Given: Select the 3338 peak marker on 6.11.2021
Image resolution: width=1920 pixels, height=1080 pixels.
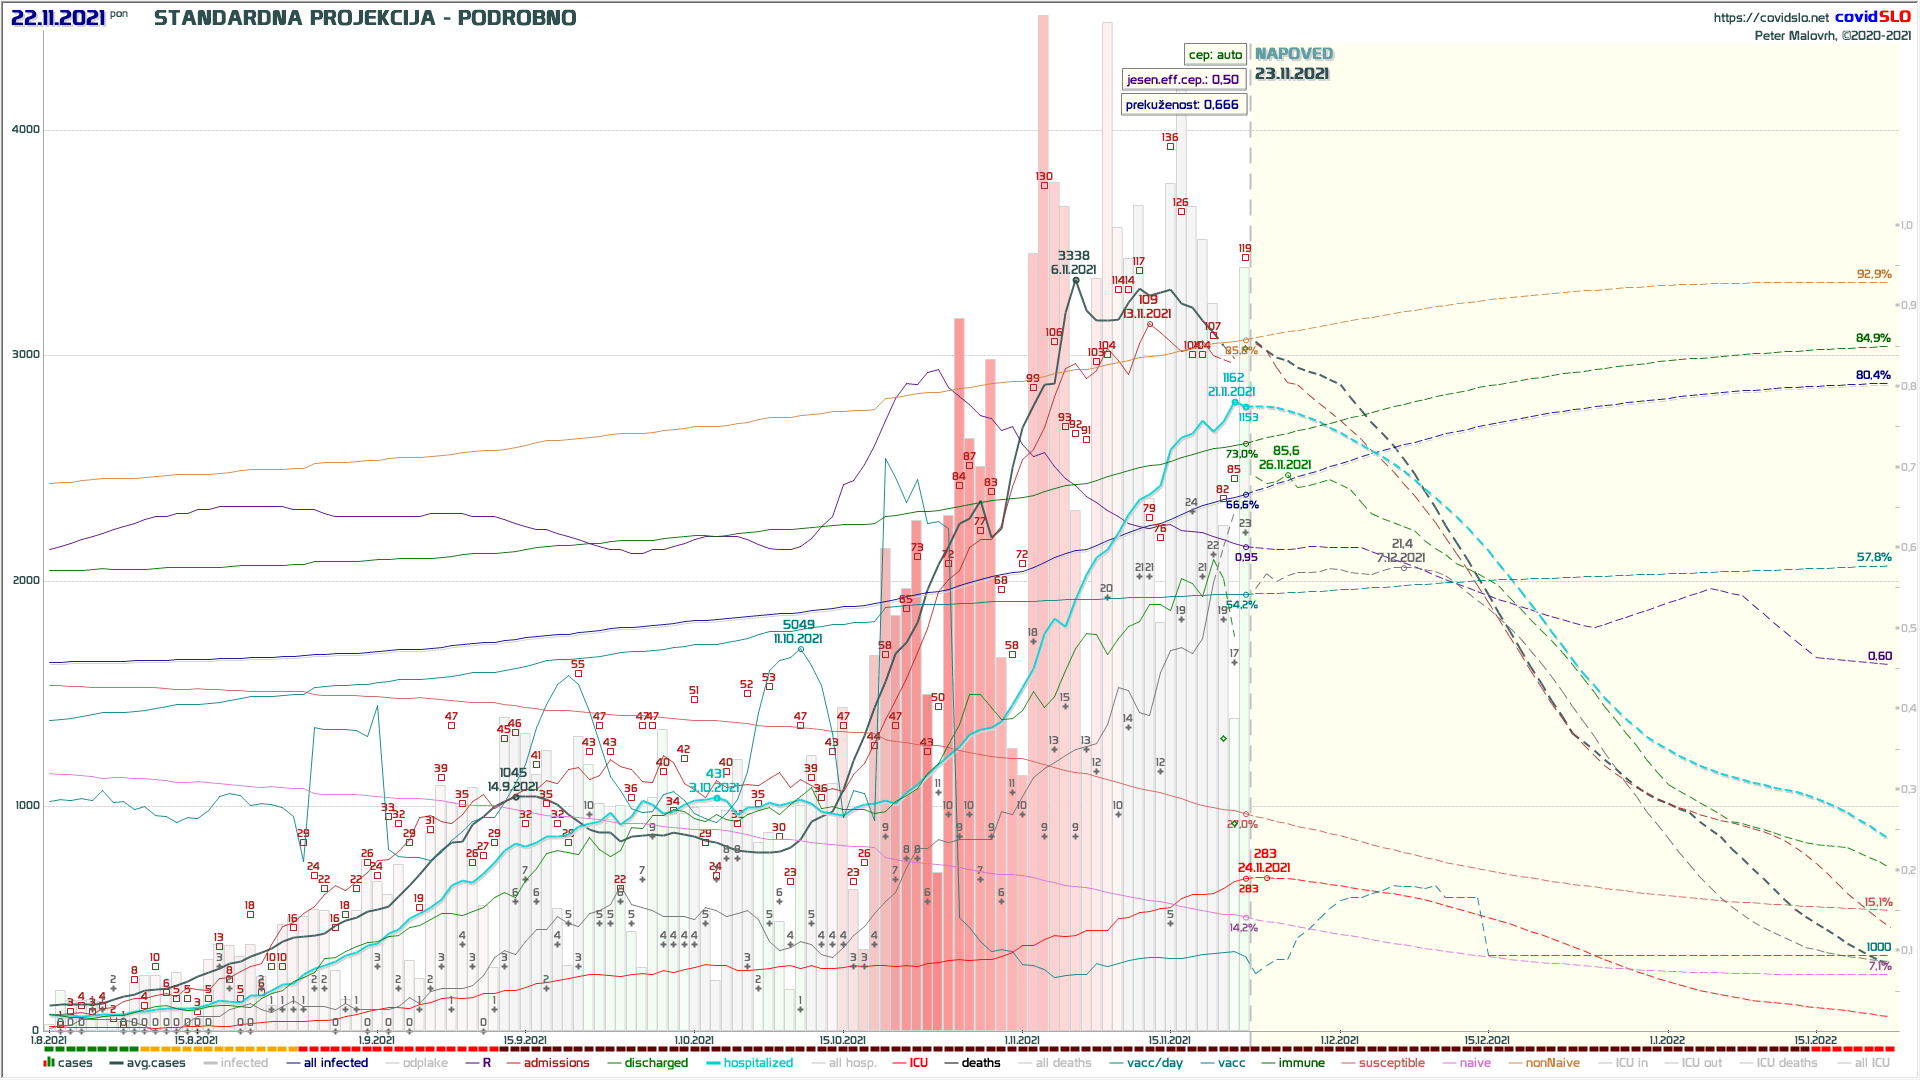Looking at the screenshot, I should click(1076, 281).
